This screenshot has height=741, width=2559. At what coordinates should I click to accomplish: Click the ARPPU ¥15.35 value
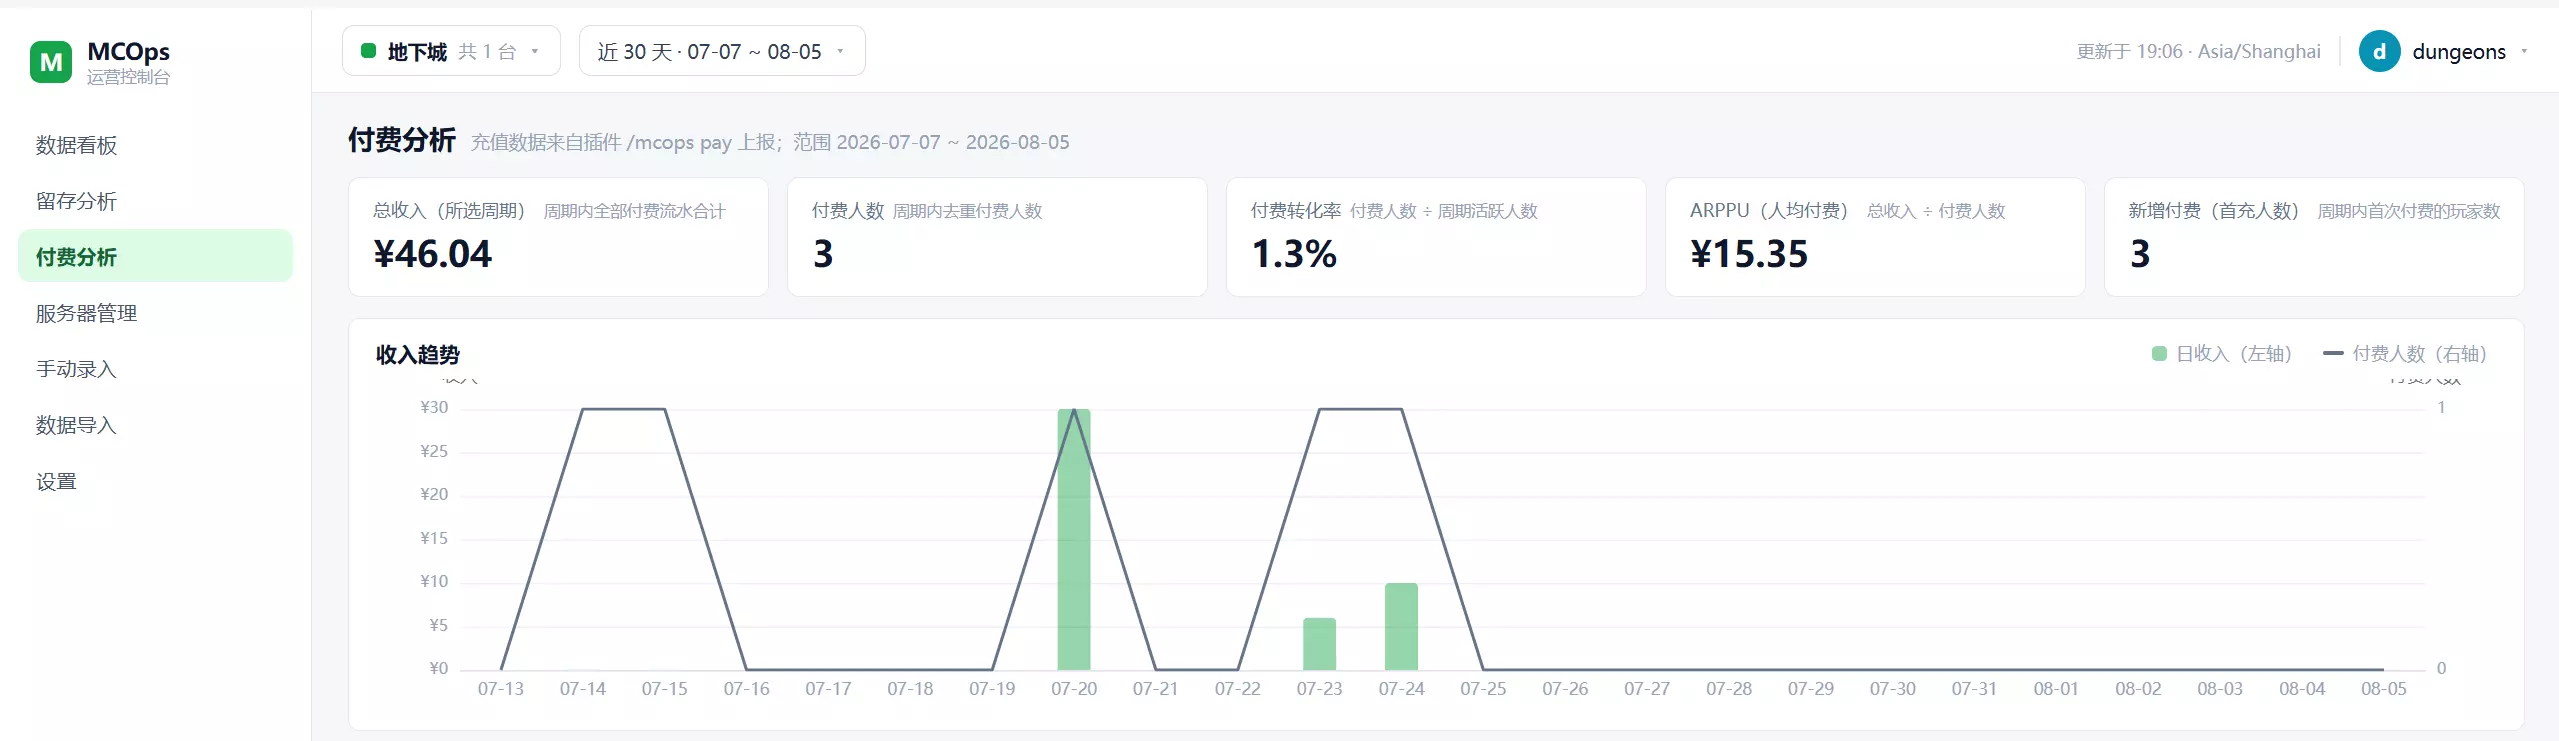[x=1749, y=254]
